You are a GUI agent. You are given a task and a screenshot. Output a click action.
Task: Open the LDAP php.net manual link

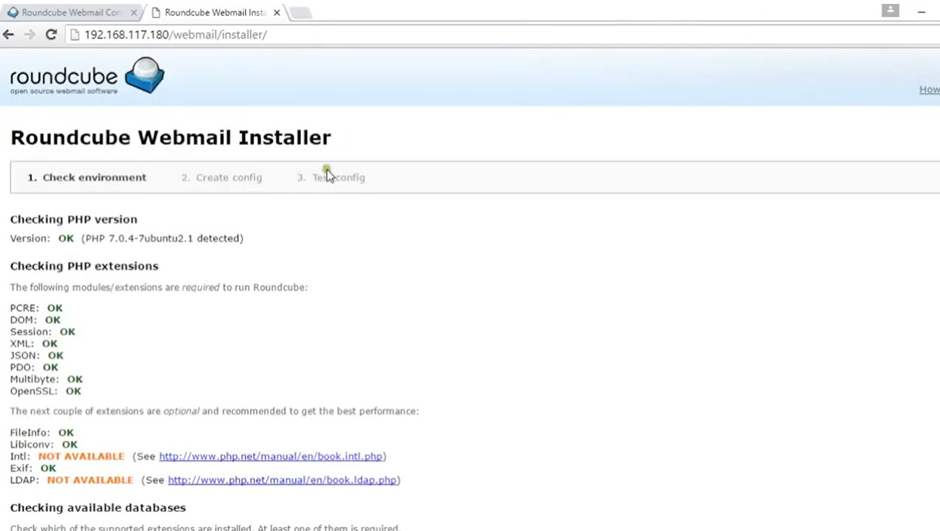[x=282, y=480]
